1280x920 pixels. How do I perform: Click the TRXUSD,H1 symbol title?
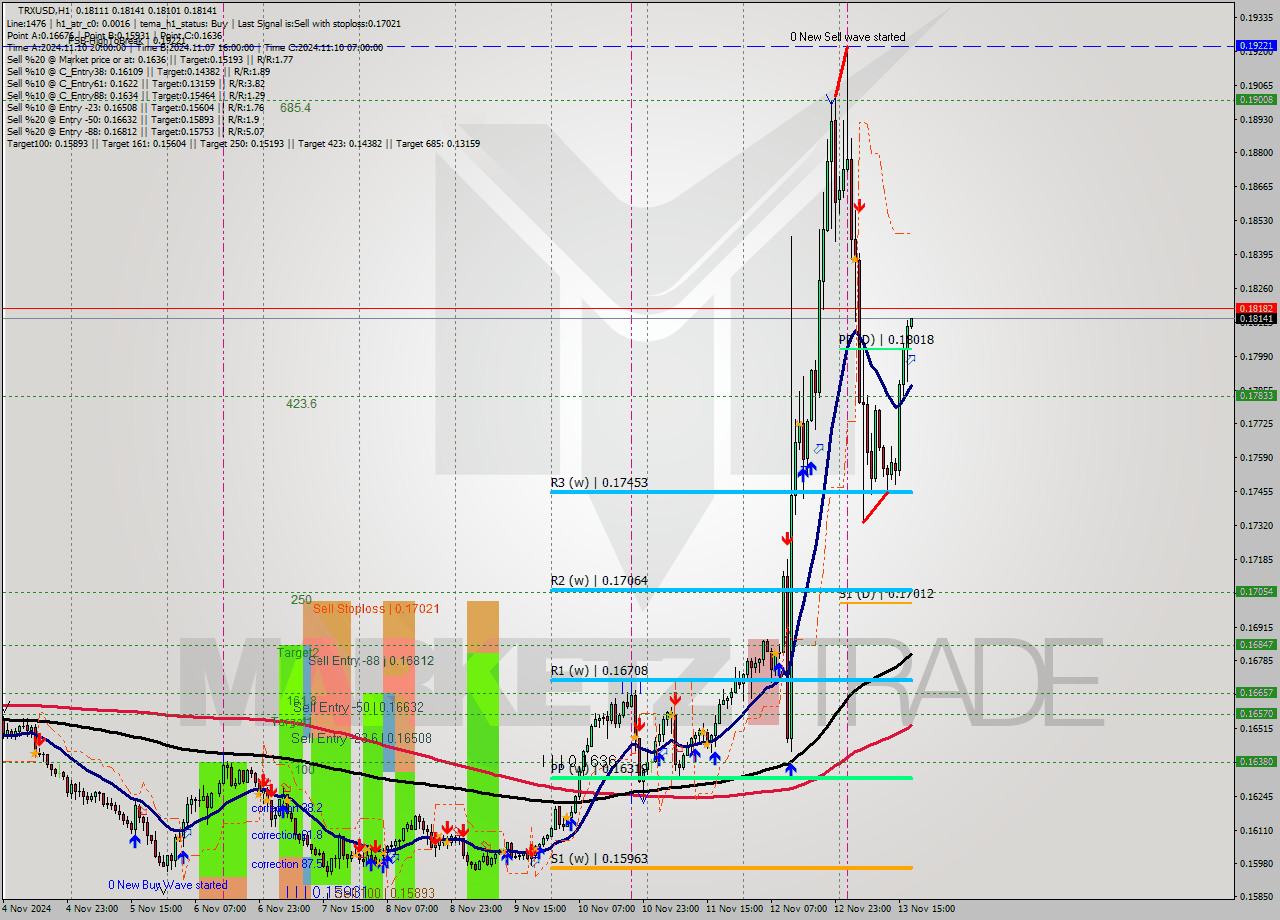coord(43,10)
